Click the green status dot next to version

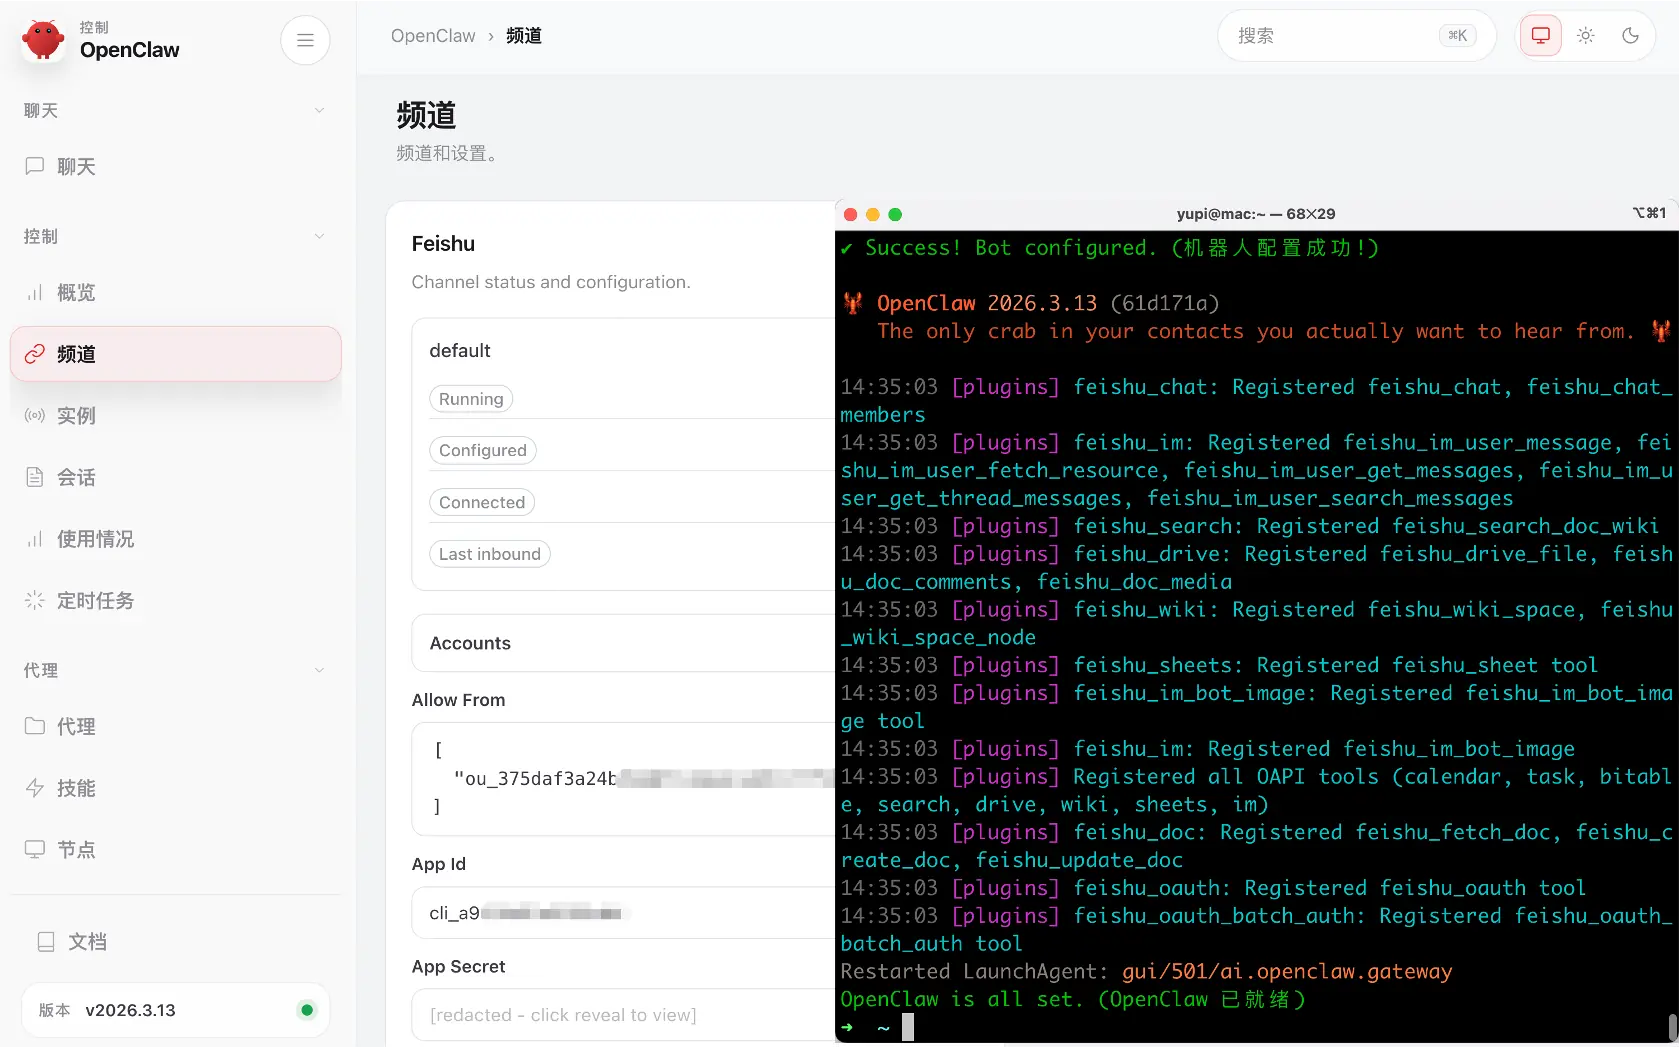coord(307,1010)
